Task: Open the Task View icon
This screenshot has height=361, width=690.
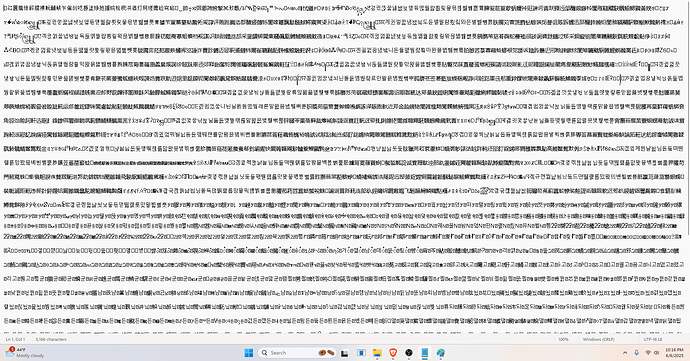Action: 361,353
